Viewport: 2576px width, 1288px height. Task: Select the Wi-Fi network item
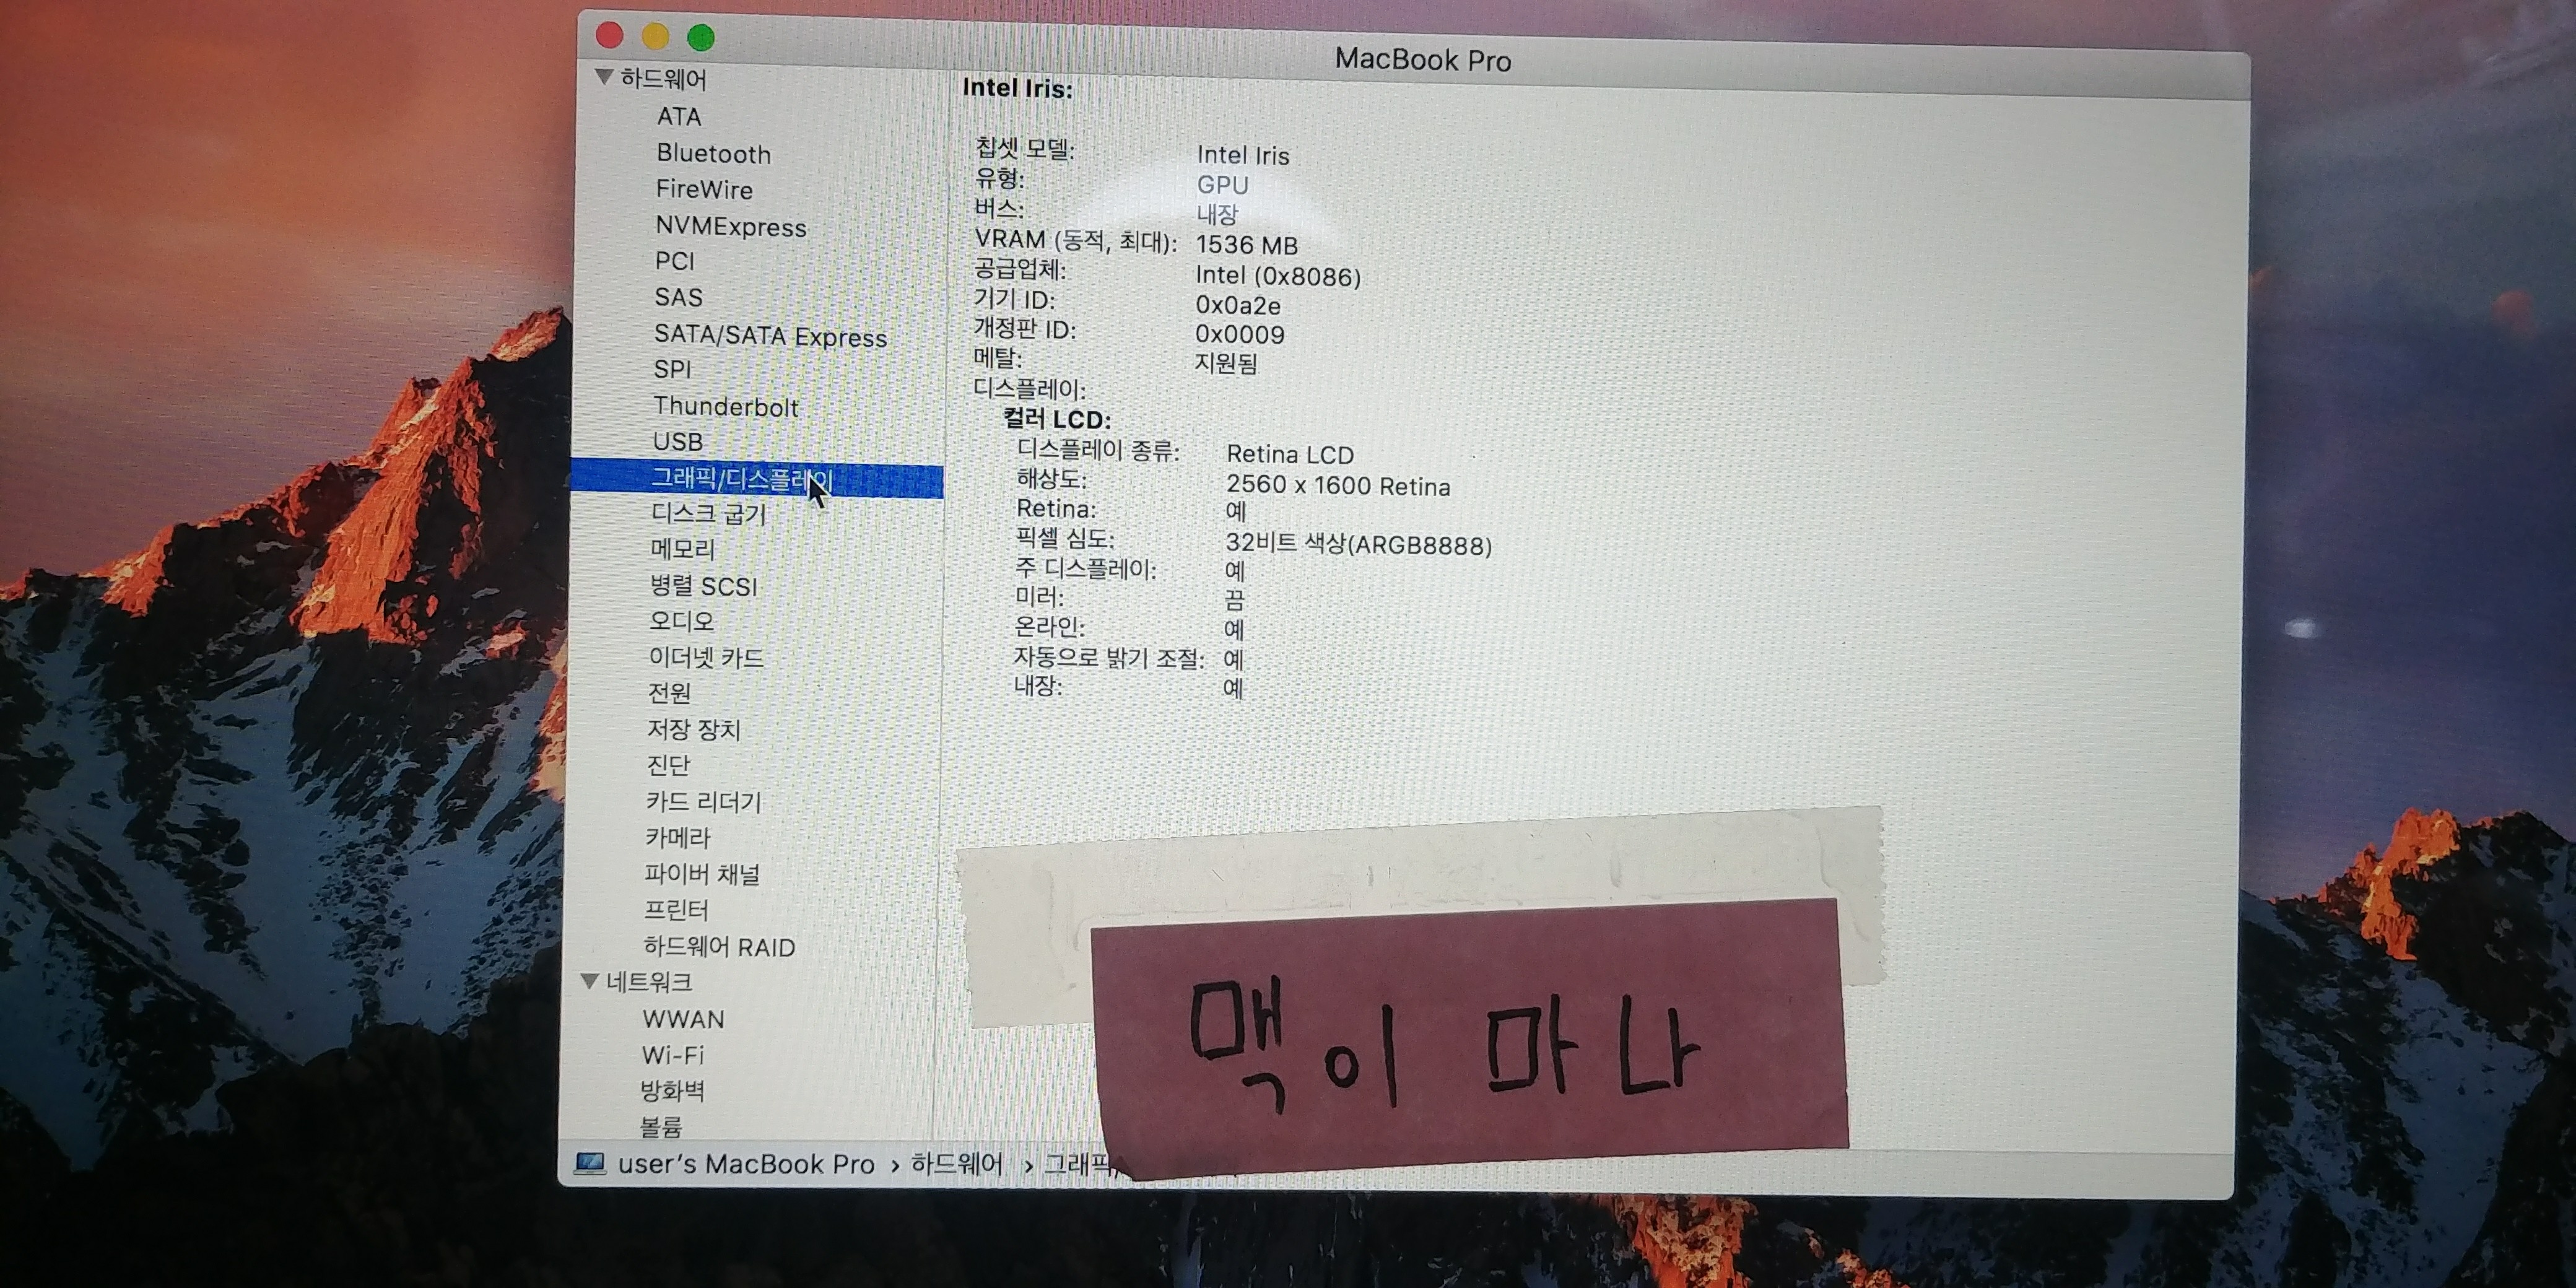pyautogui.click(x=672, y=1055)
